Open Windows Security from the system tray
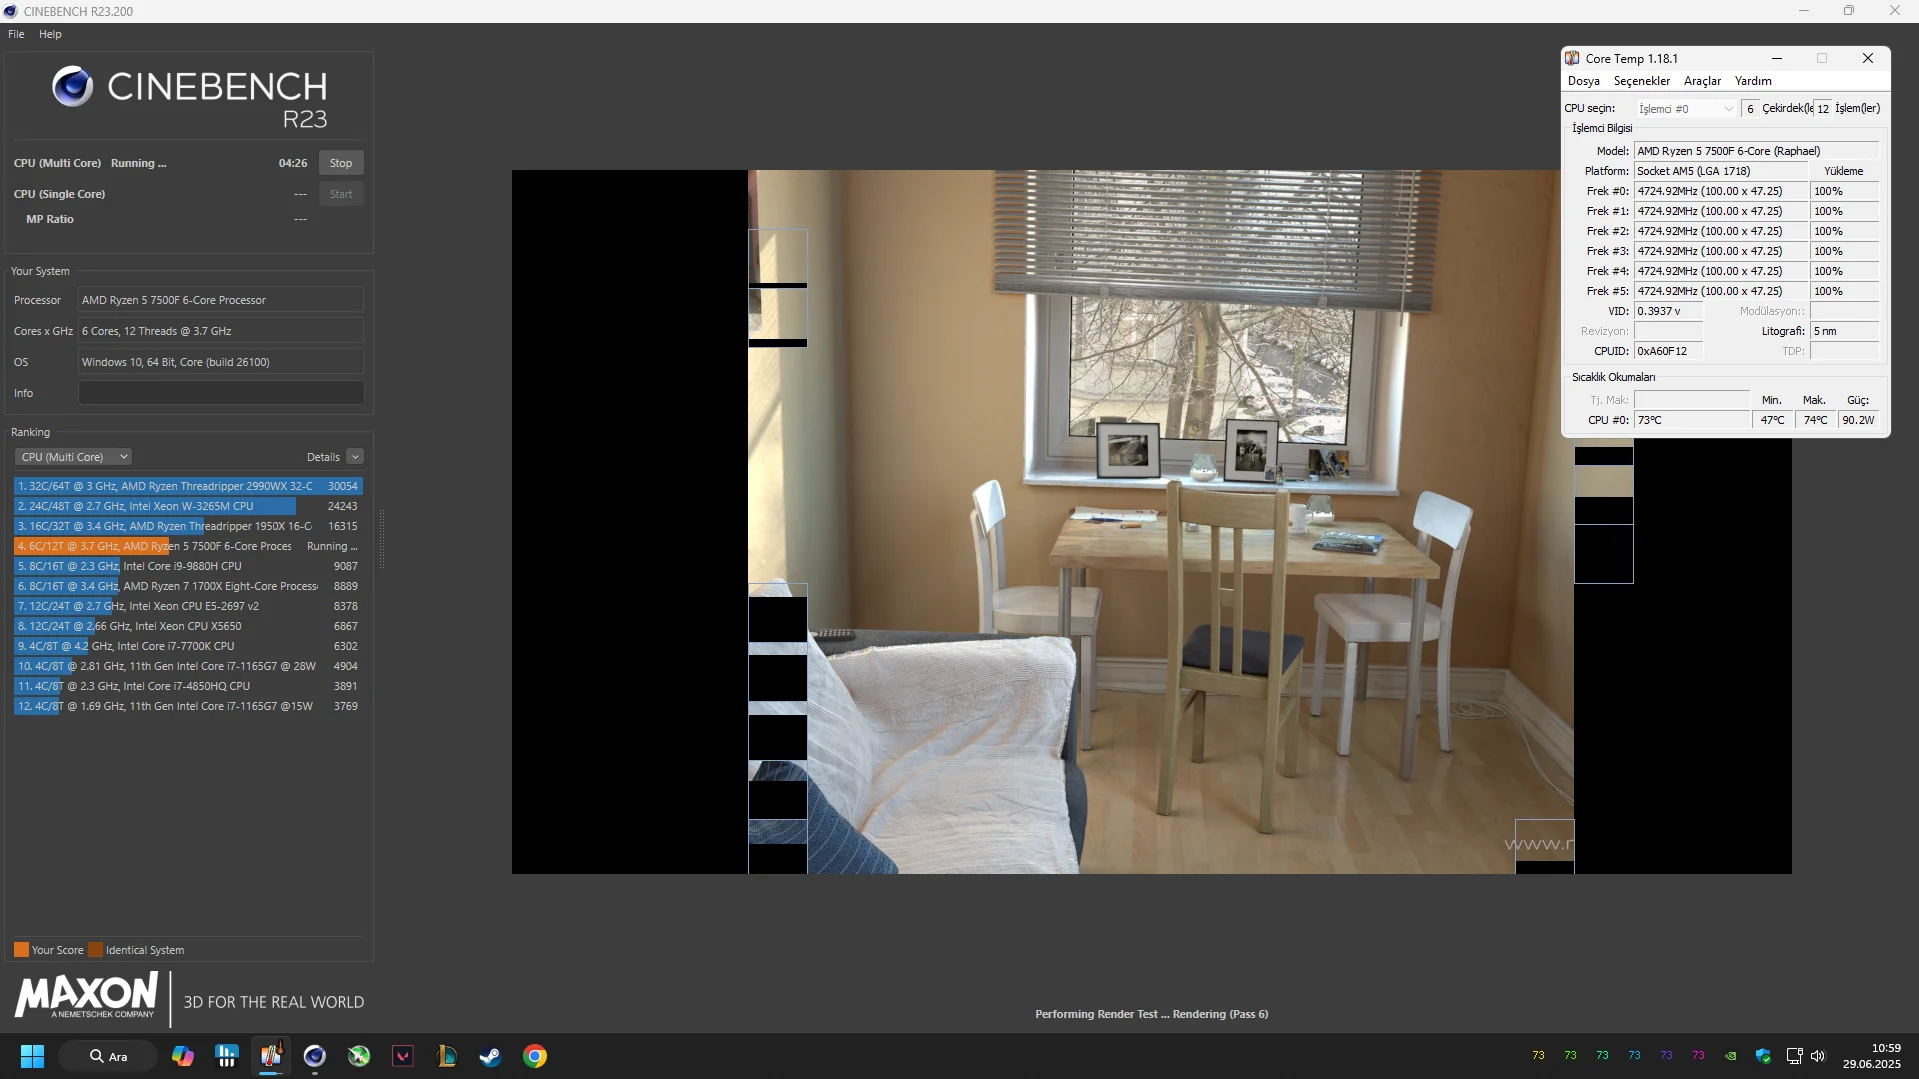1919x1079 pixels. [1763, 1056]
